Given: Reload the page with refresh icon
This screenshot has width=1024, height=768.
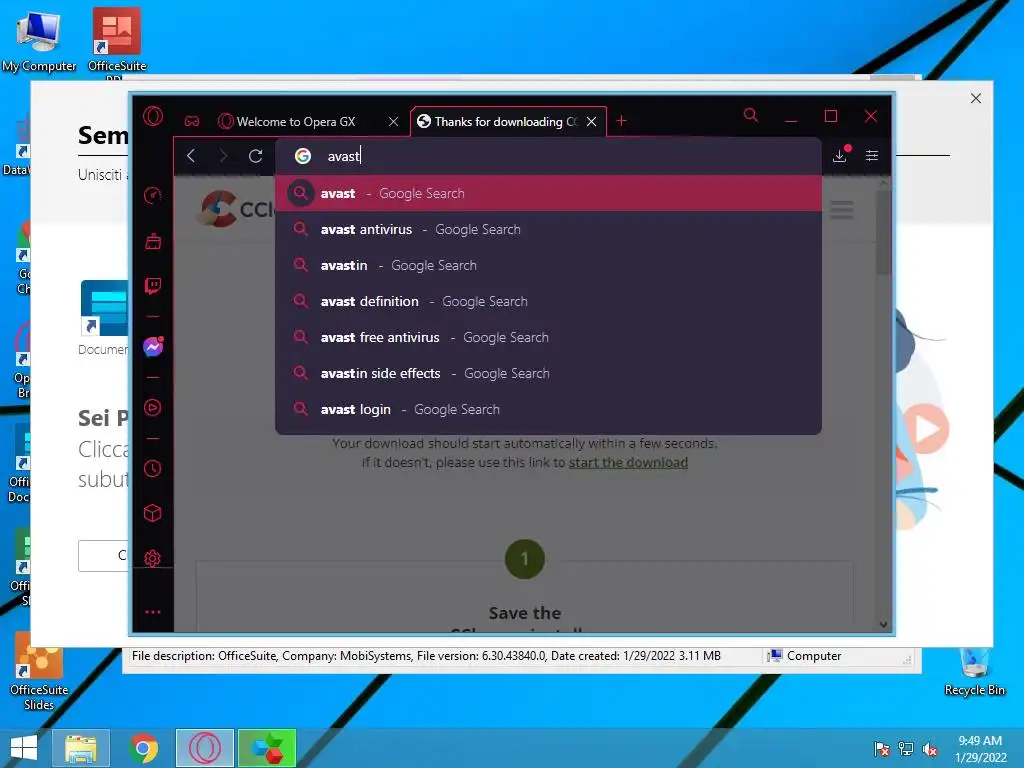Looking at the screenshot, I should pos(255,155).
